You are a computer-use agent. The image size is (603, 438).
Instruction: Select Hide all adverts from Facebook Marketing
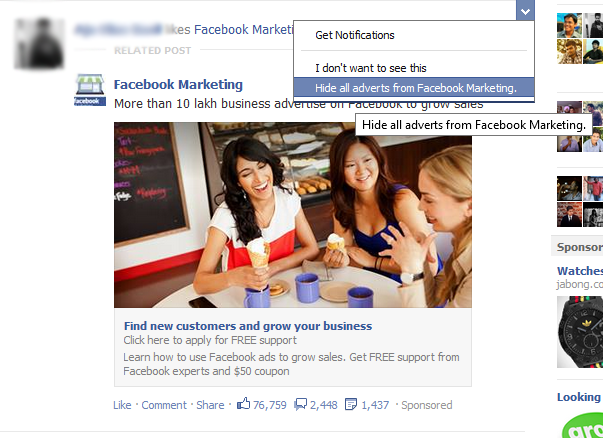click(x=414, y=88)
